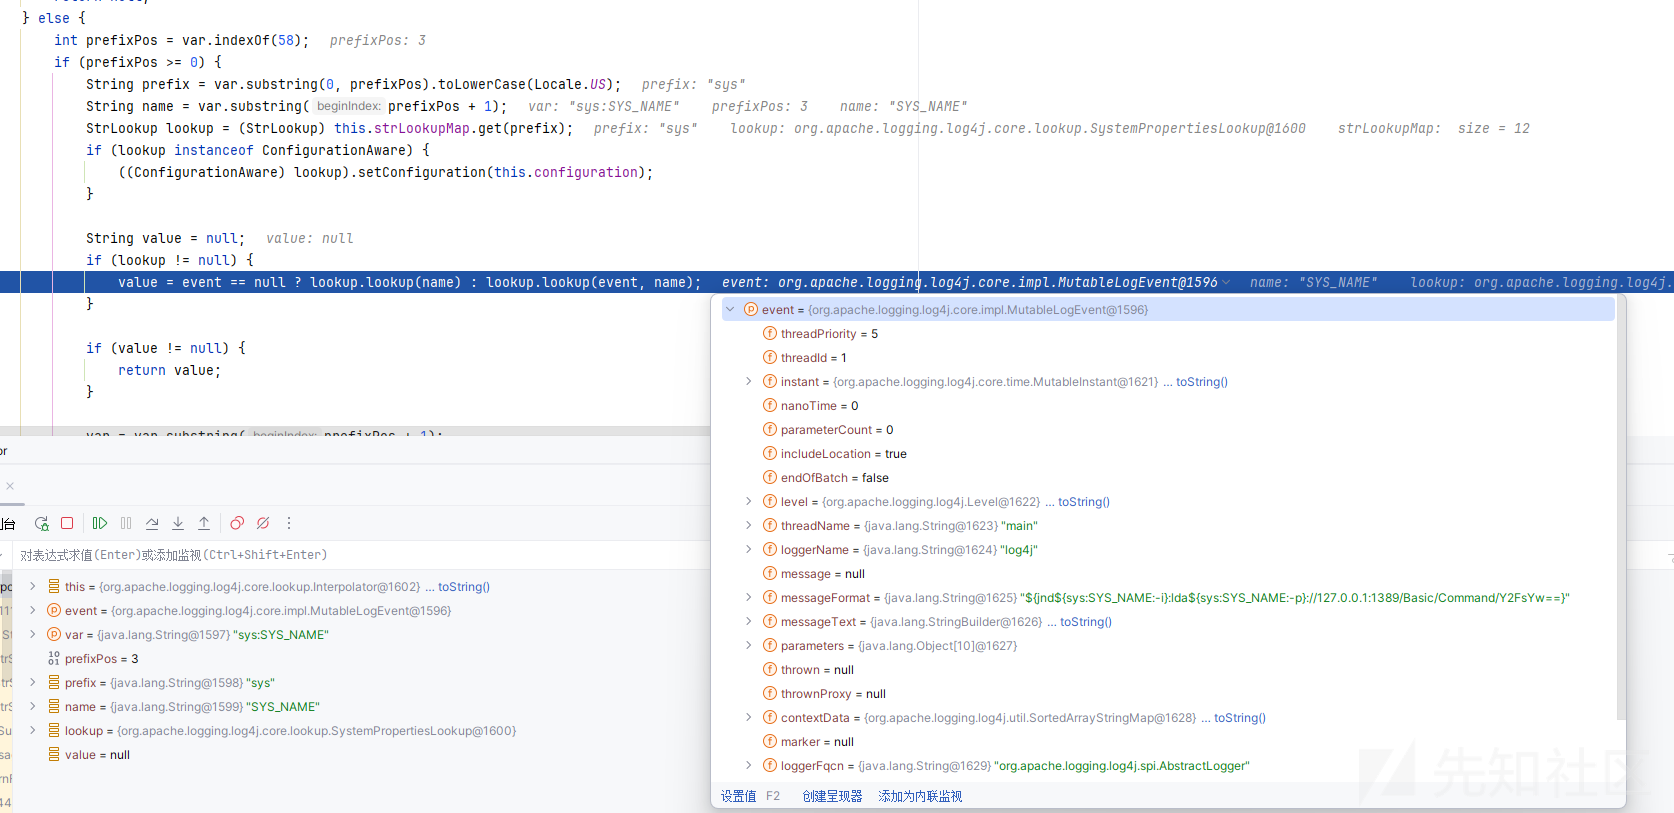The width and height of the screenshot is (1674, 813).
Task: Click the field icon beside threadPriority
Action: 770,333
